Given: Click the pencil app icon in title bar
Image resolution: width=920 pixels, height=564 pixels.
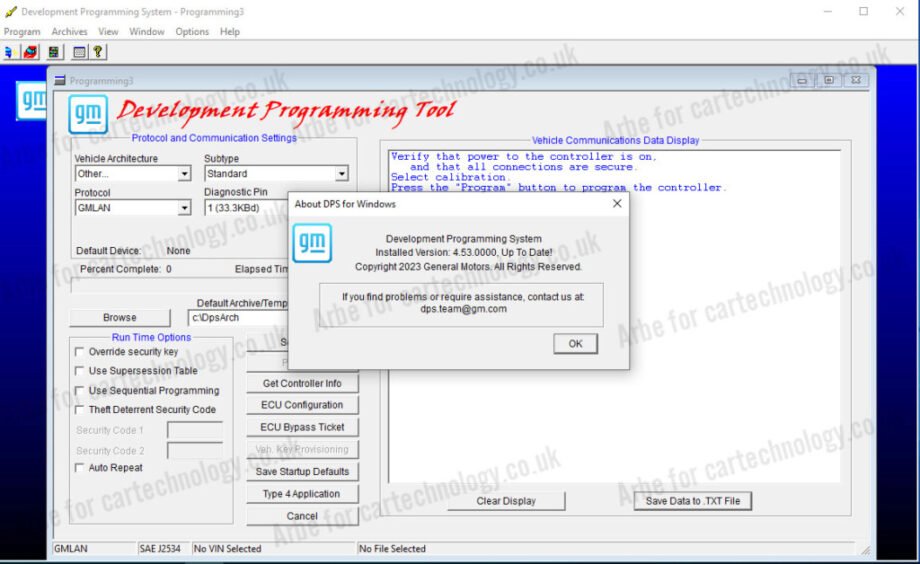Looking at the screenshot, I should point(10,11).
